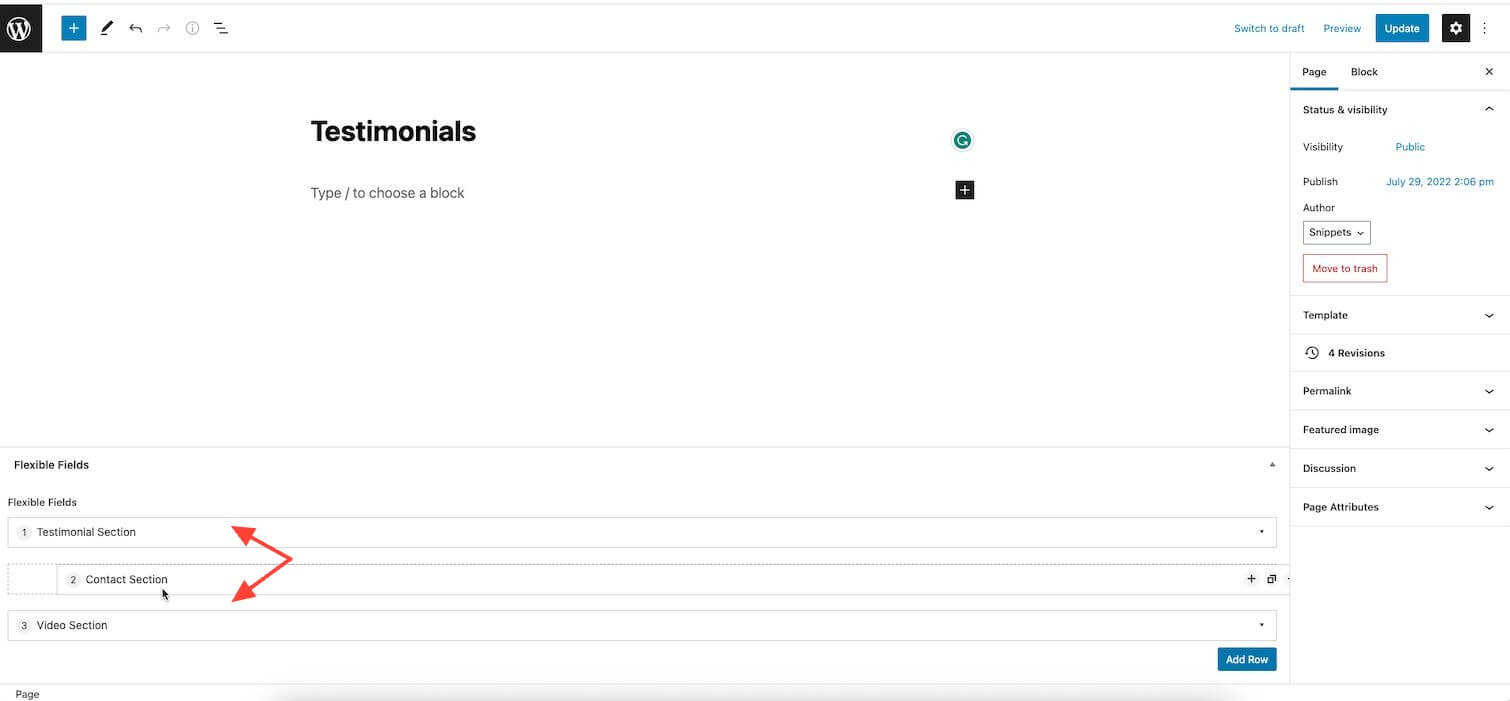Screen dimensions: 1510x701
Task: Switch to the Block tab
Action: 1364,71
